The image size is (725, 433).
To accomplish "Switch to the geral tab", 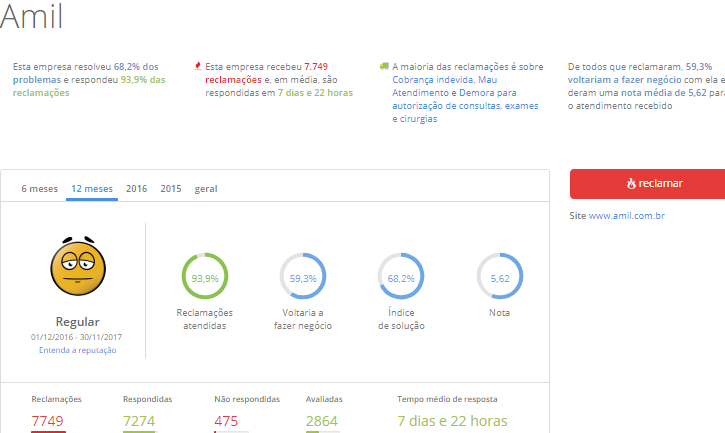I will tap(206, 189).
